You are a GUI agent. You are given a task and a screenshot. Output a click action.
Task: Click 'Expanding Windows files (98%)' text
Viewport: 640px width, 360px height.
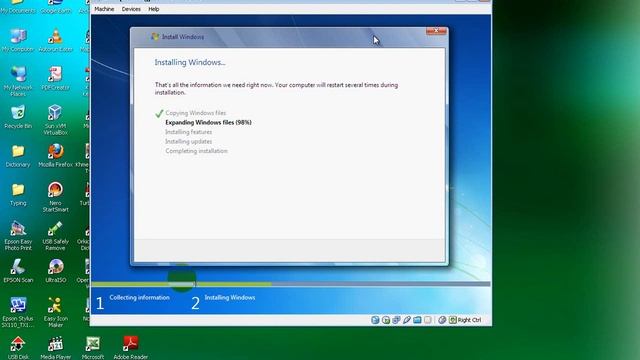tap(208, 122)
